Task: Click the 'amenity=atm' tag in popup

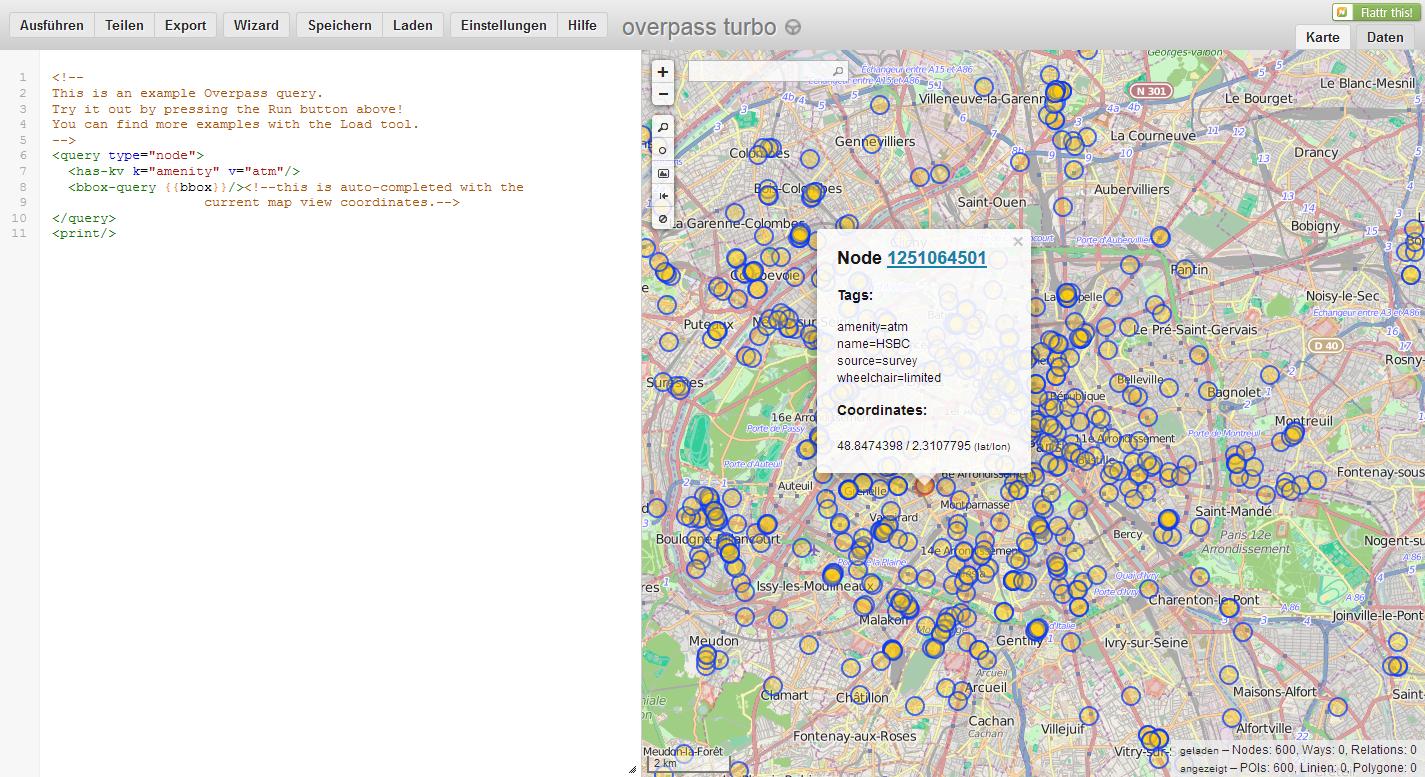Action: tap(872, 327)
